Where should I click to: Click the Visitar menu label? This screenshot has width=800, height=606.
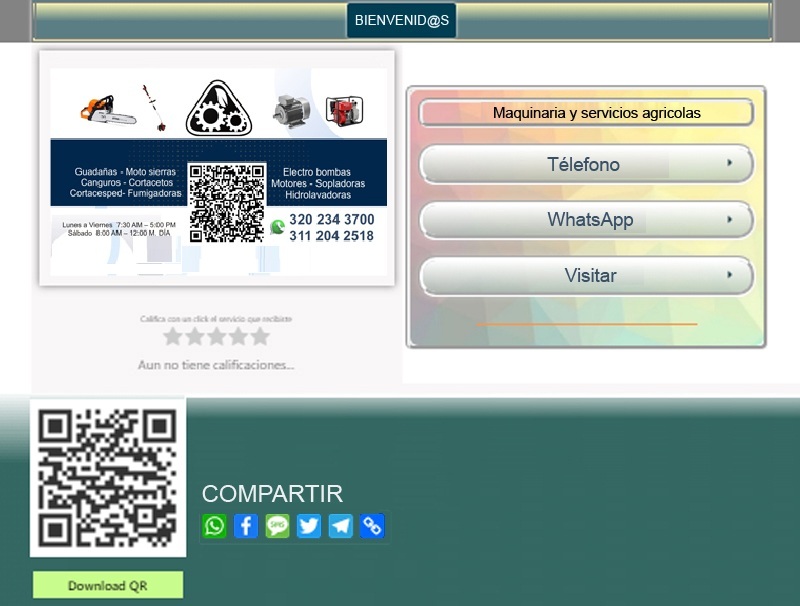pos(590,275)
